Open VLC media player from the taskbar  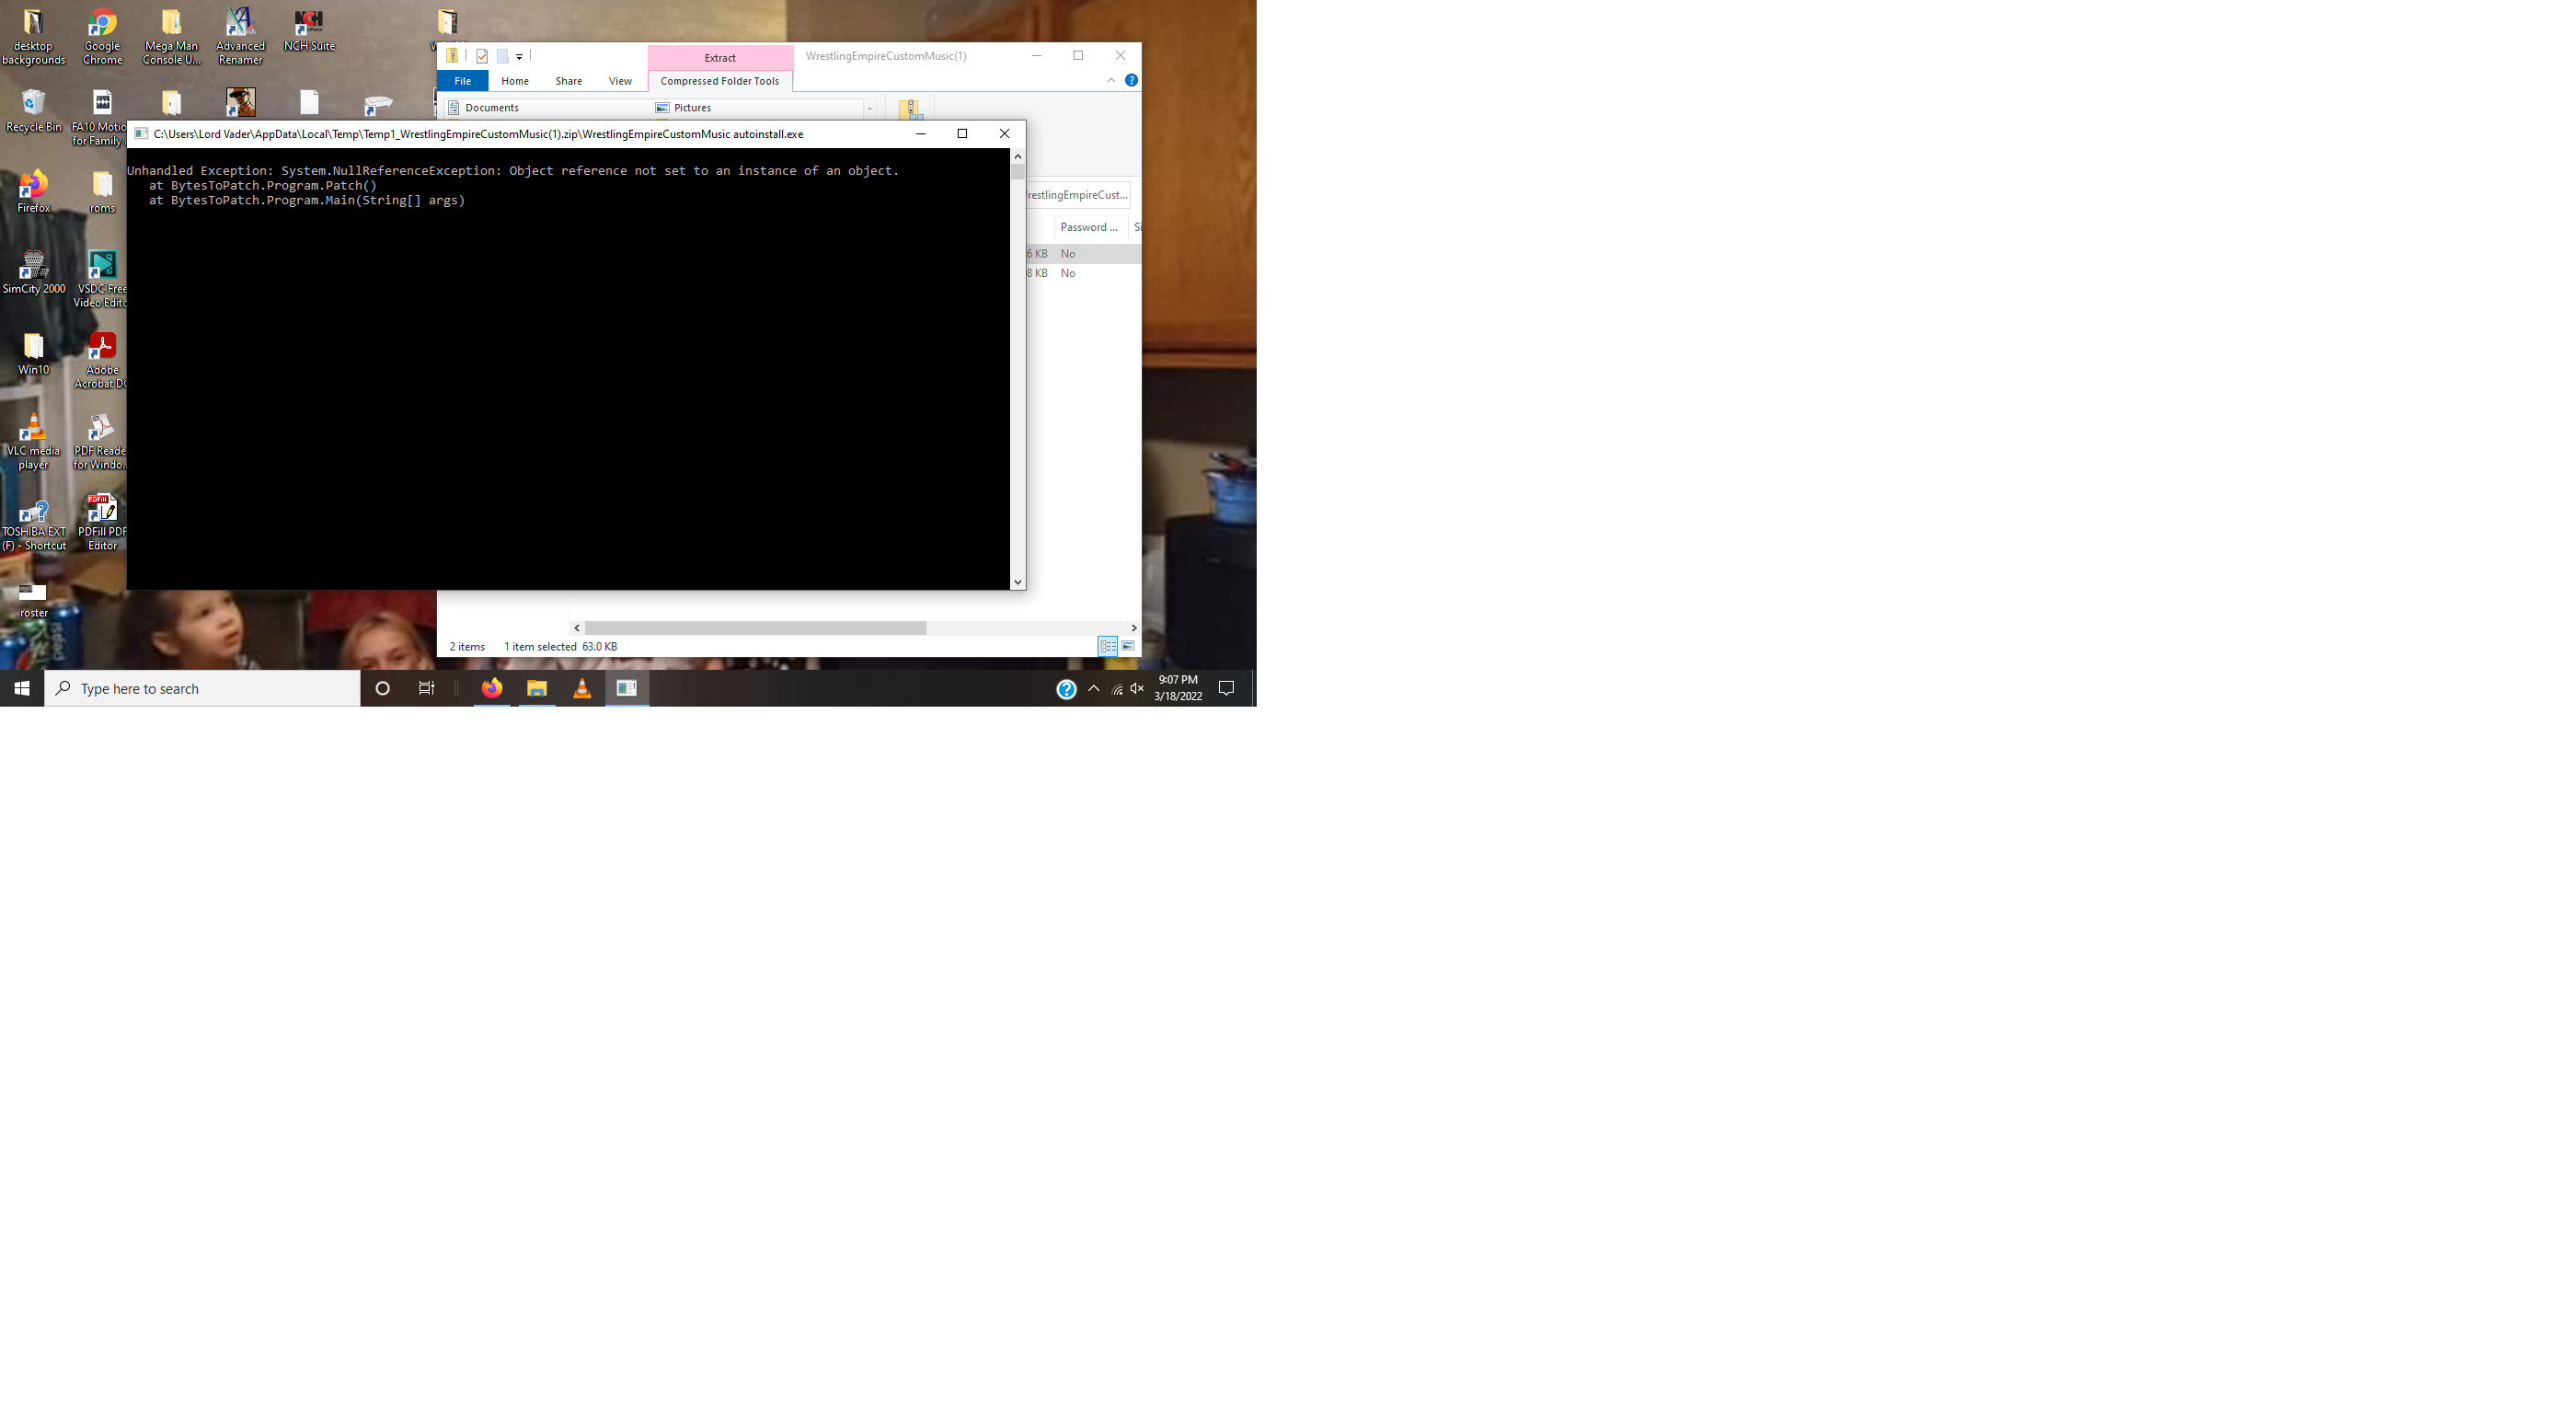[581, 688]
